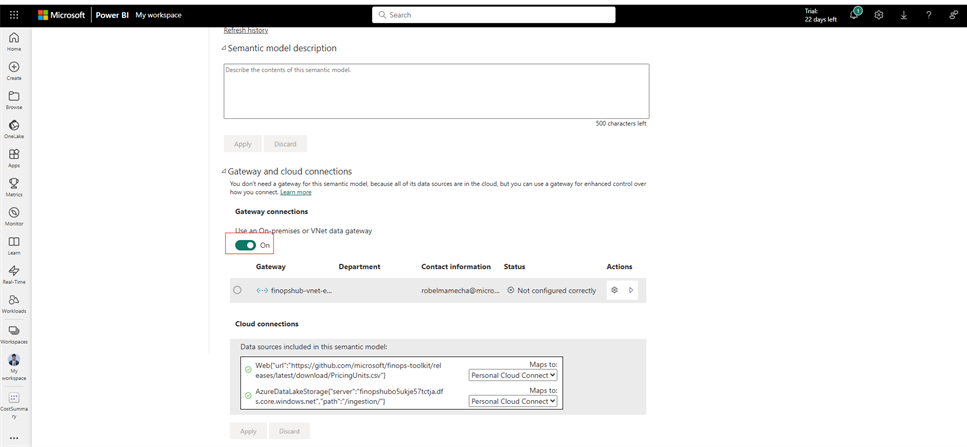
Task: Open Workloads in the sidebar
Action: coord(14,304)
